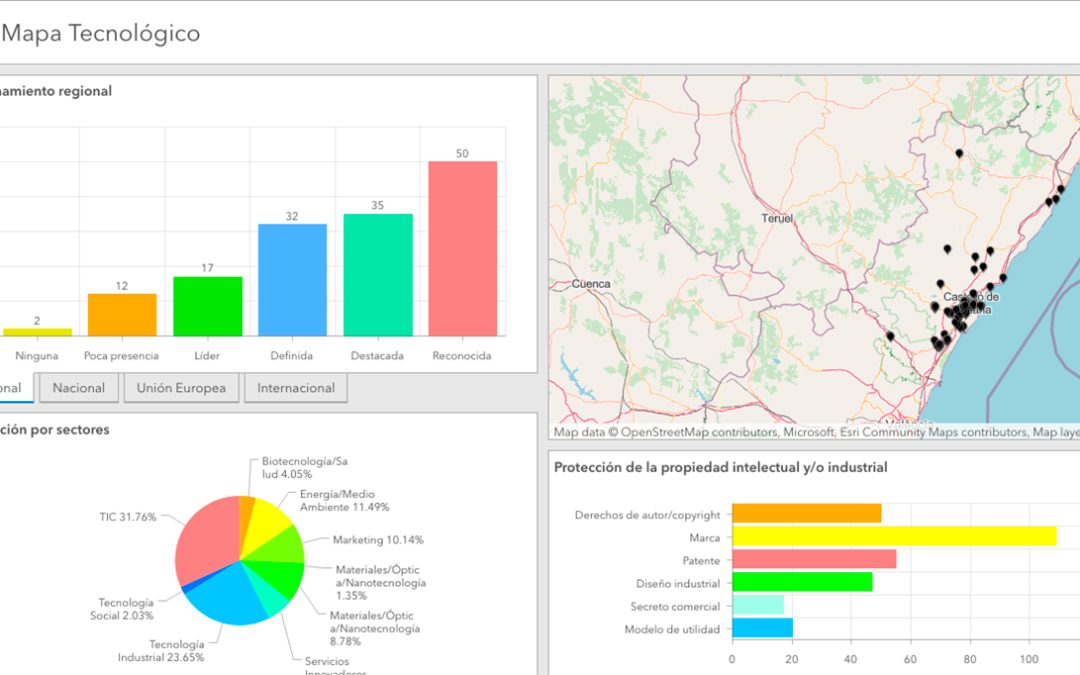
Task: Click the Cuenca label on map
Action: (591, 284)
